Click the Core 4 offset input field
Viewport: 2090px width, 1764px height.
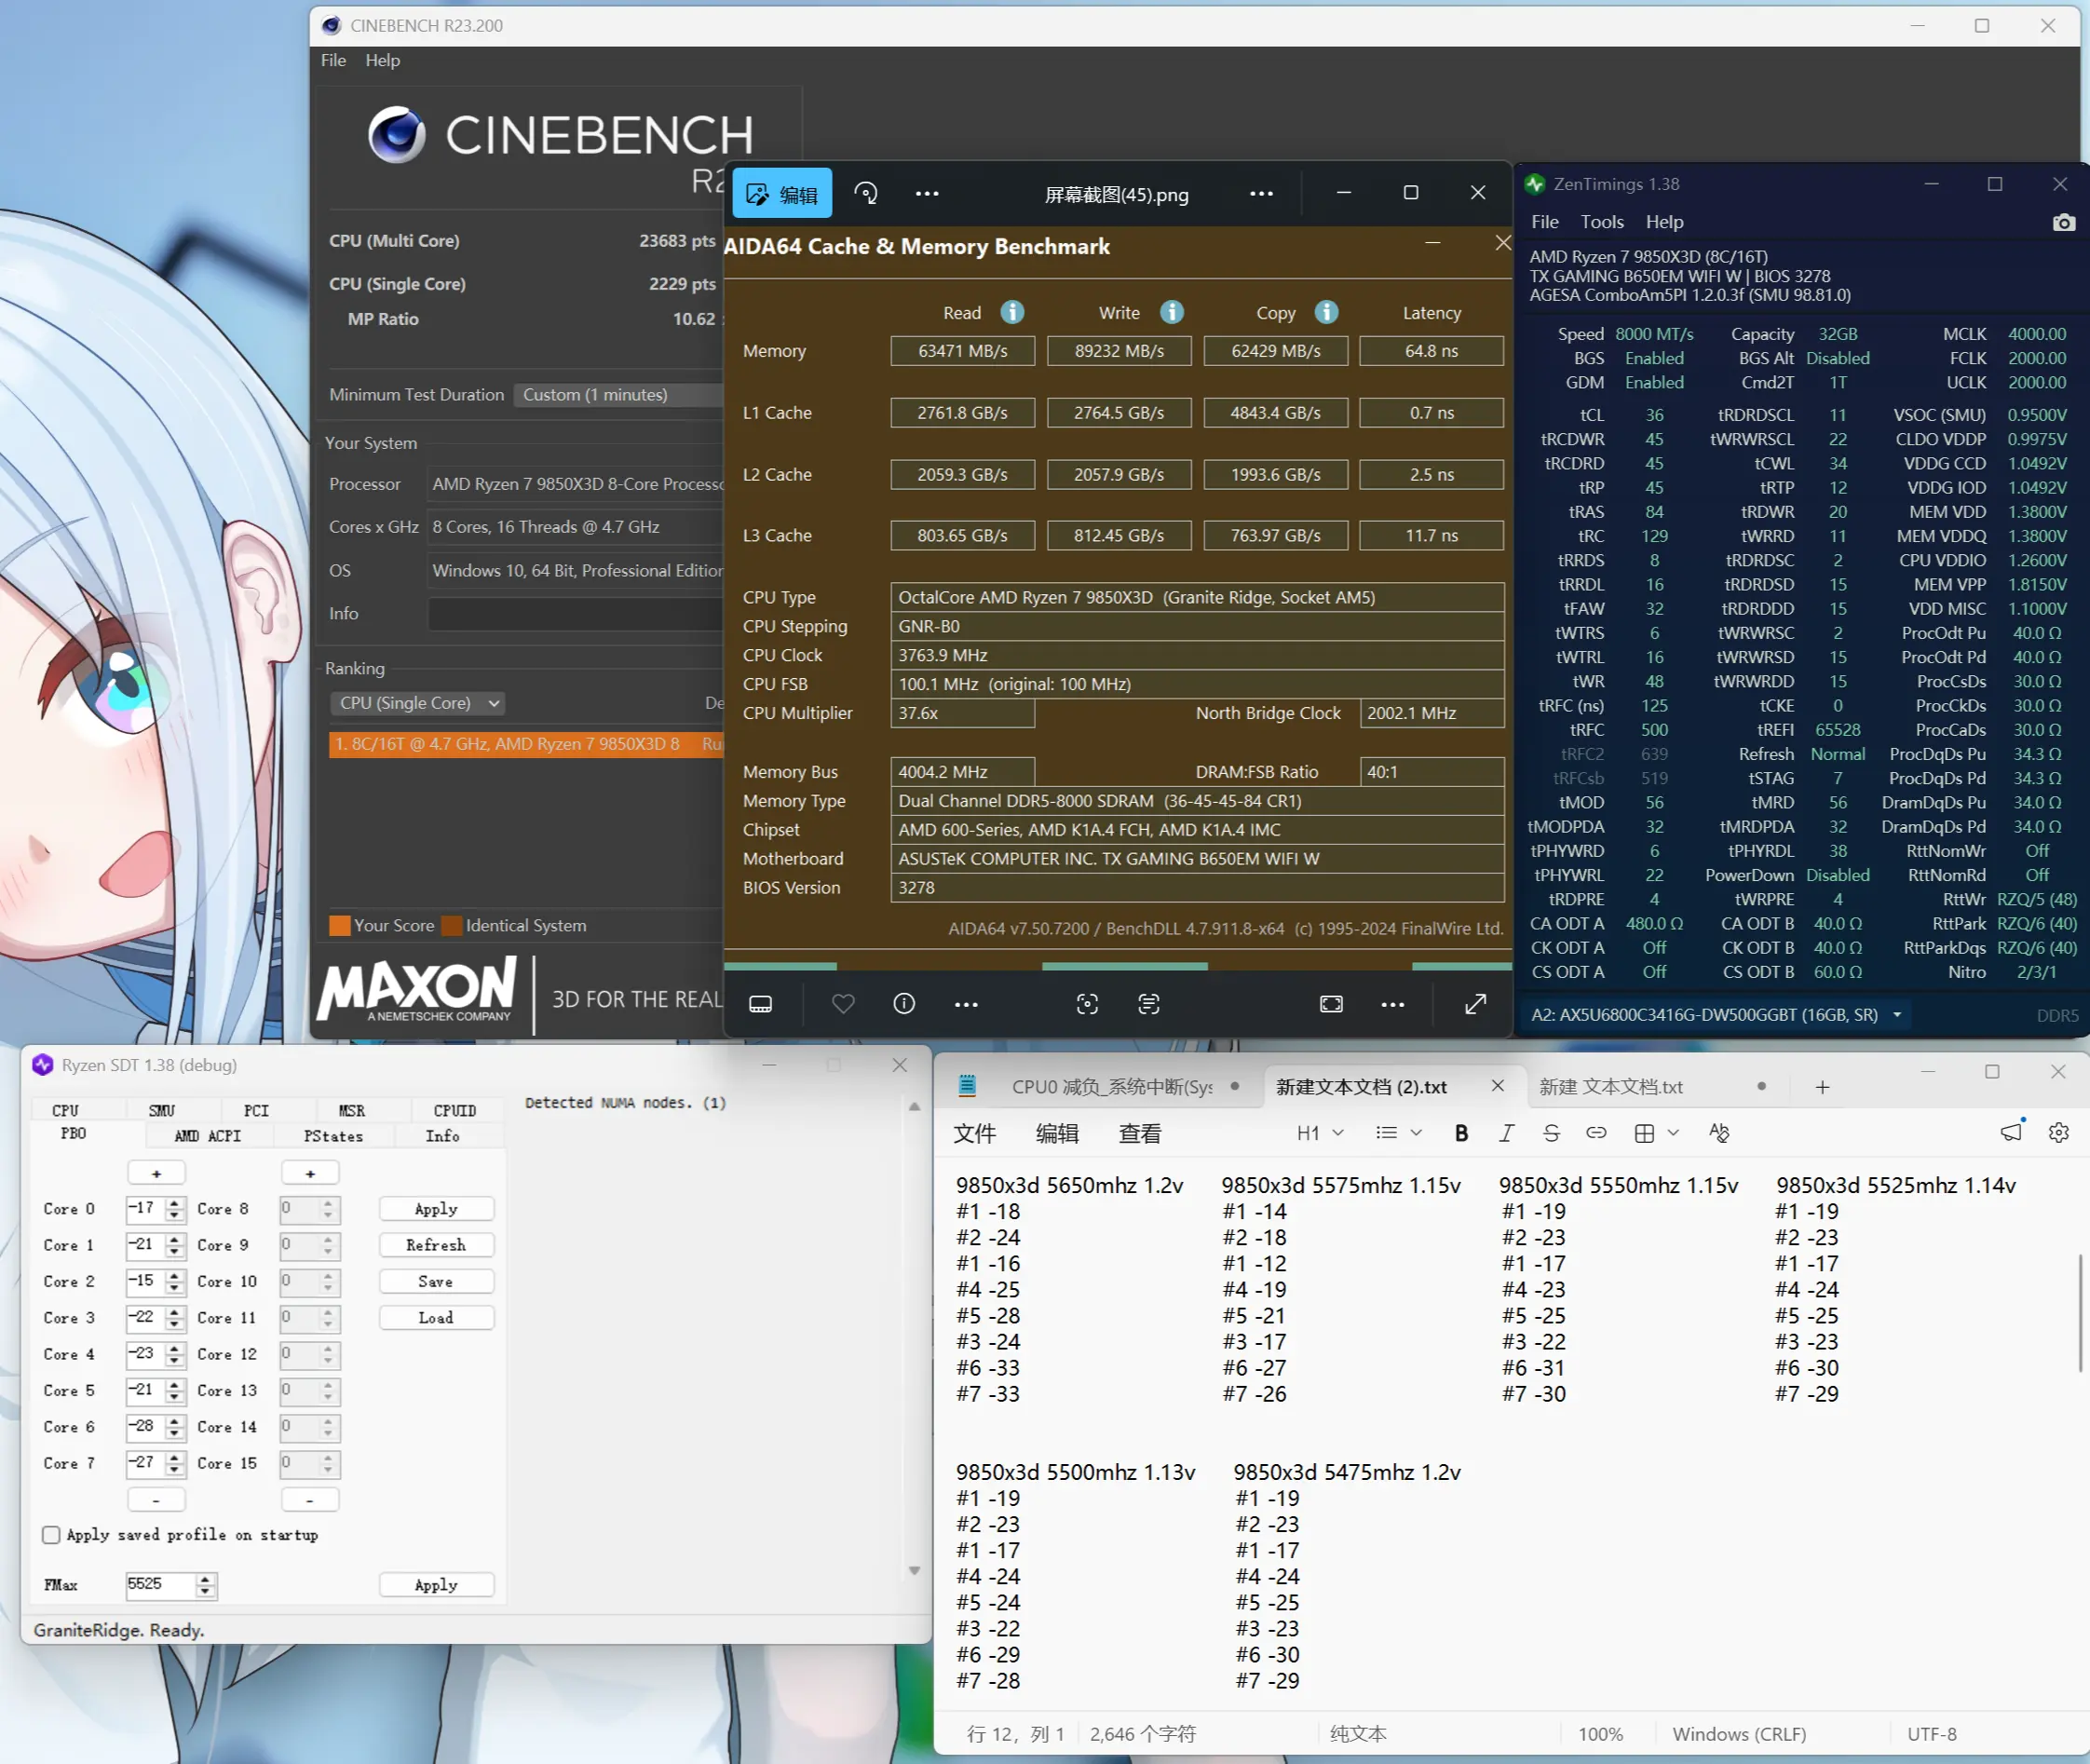145,1354
